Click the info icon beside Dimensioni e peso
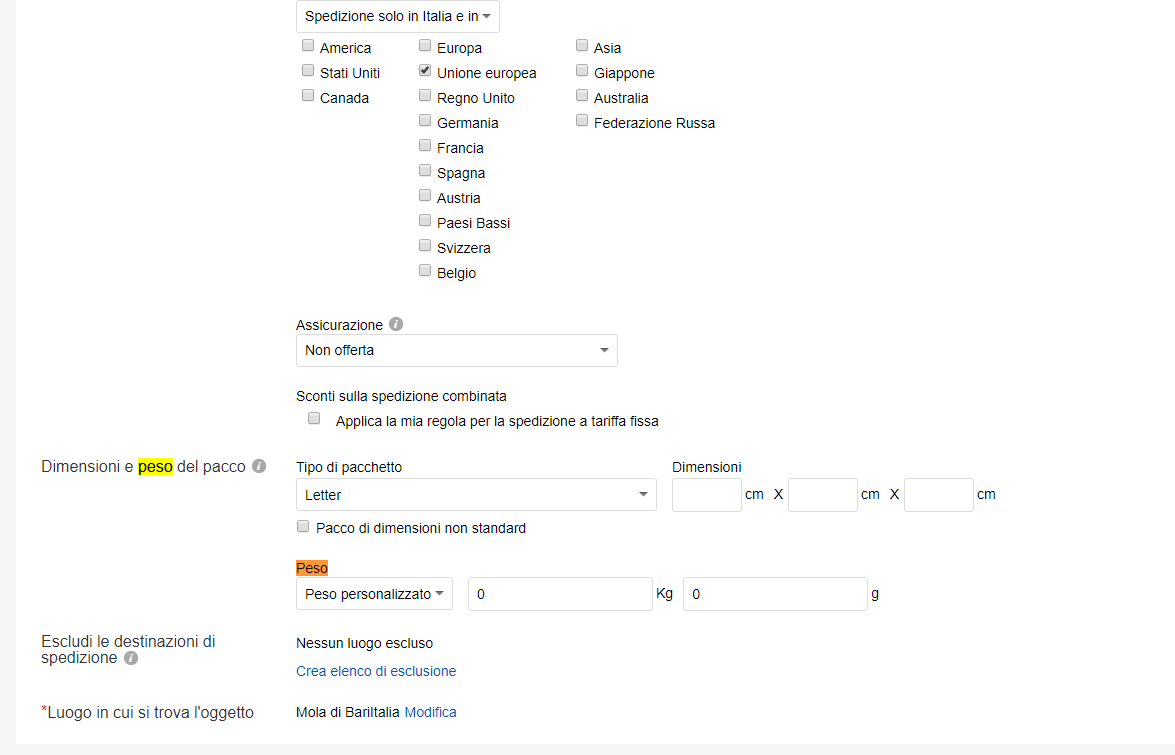The width and height of the screenshot is (1175, 755). (259, 466)
